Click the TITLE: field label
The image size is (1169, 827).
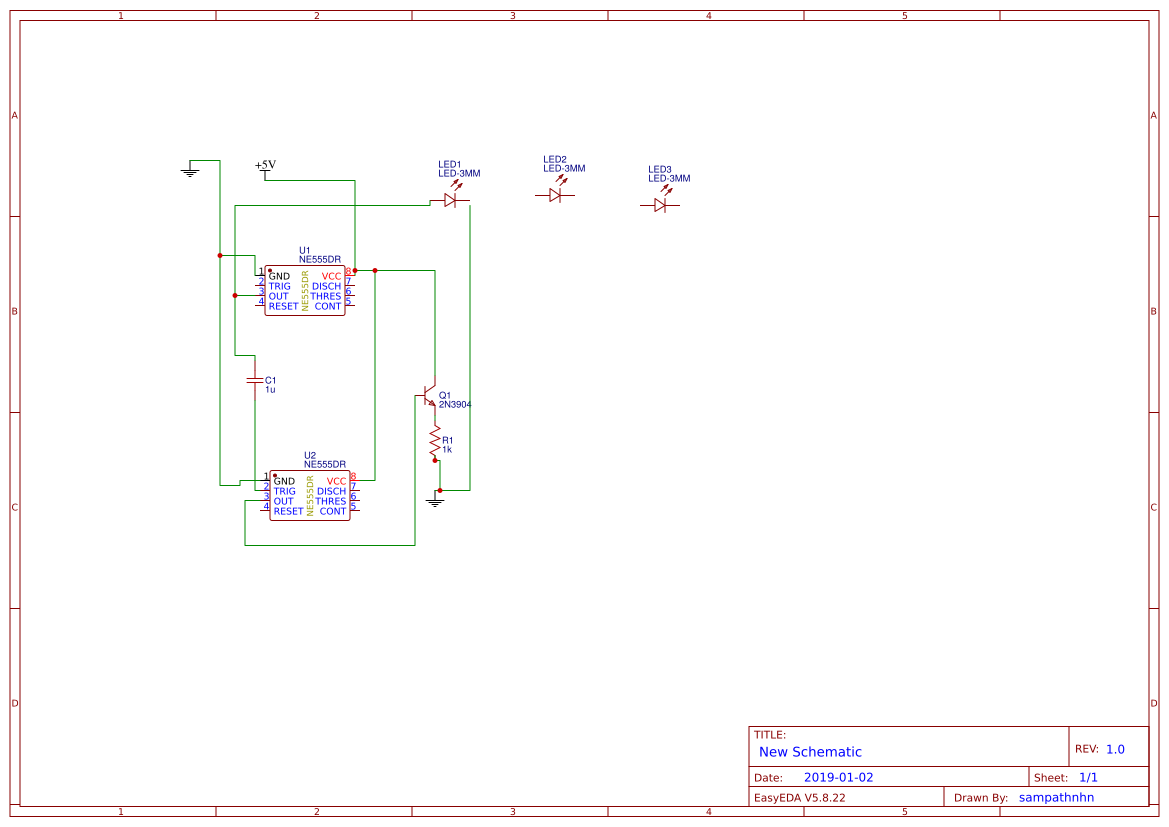769,735
